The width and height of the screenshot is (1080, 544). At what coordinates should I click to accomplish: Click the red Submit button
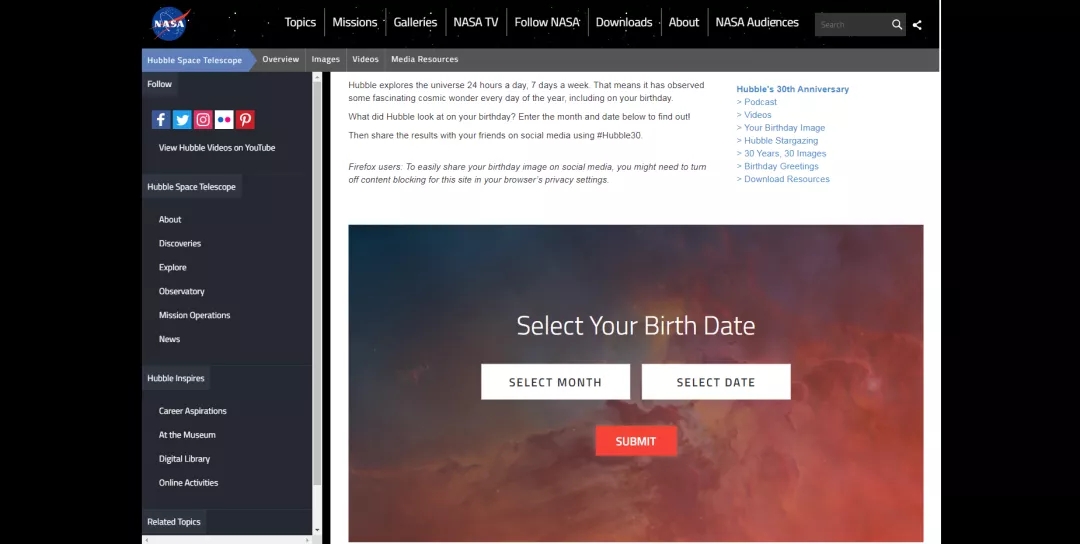(636, 441)
